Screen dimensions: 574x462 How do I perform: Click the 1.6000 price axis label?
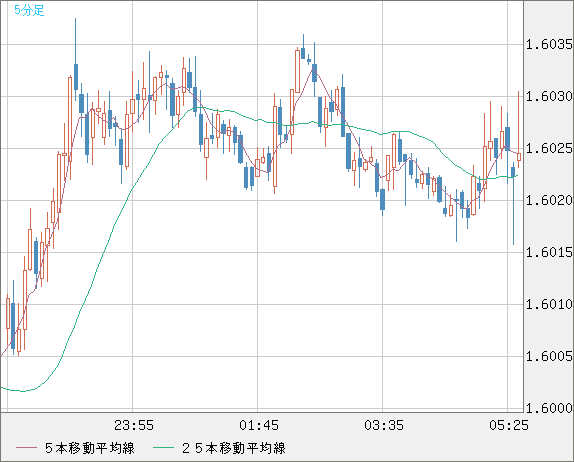point(549,408)
